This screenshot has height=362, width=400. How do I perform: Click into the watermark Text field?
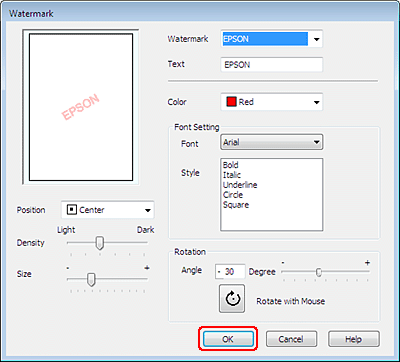(x=271, y=65)
